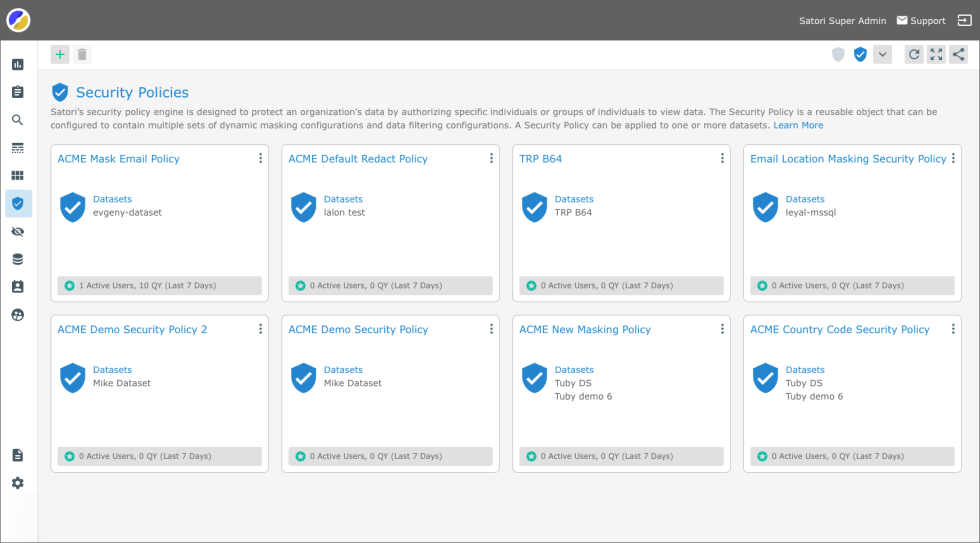Click the share icon
Image resolution: width=980 pixels, height=543 pixels.
[x=958, y=54]
